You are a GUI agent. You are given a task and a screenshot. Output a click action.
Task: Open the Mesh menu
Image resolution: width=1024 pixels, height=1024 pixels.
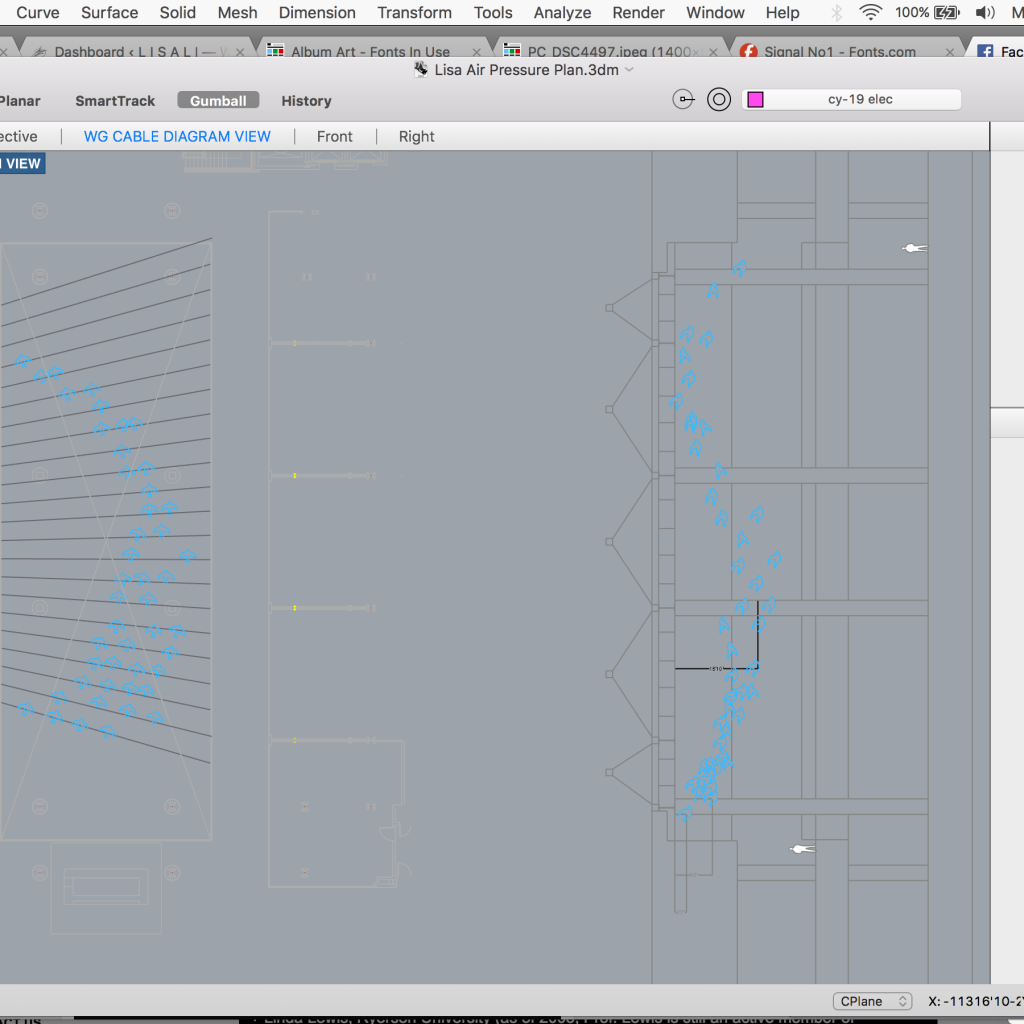pos(237,12)
